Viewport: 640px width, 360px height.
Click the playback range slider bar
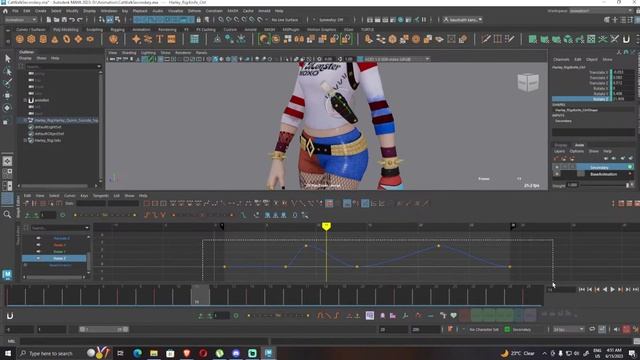coord(104,329)
